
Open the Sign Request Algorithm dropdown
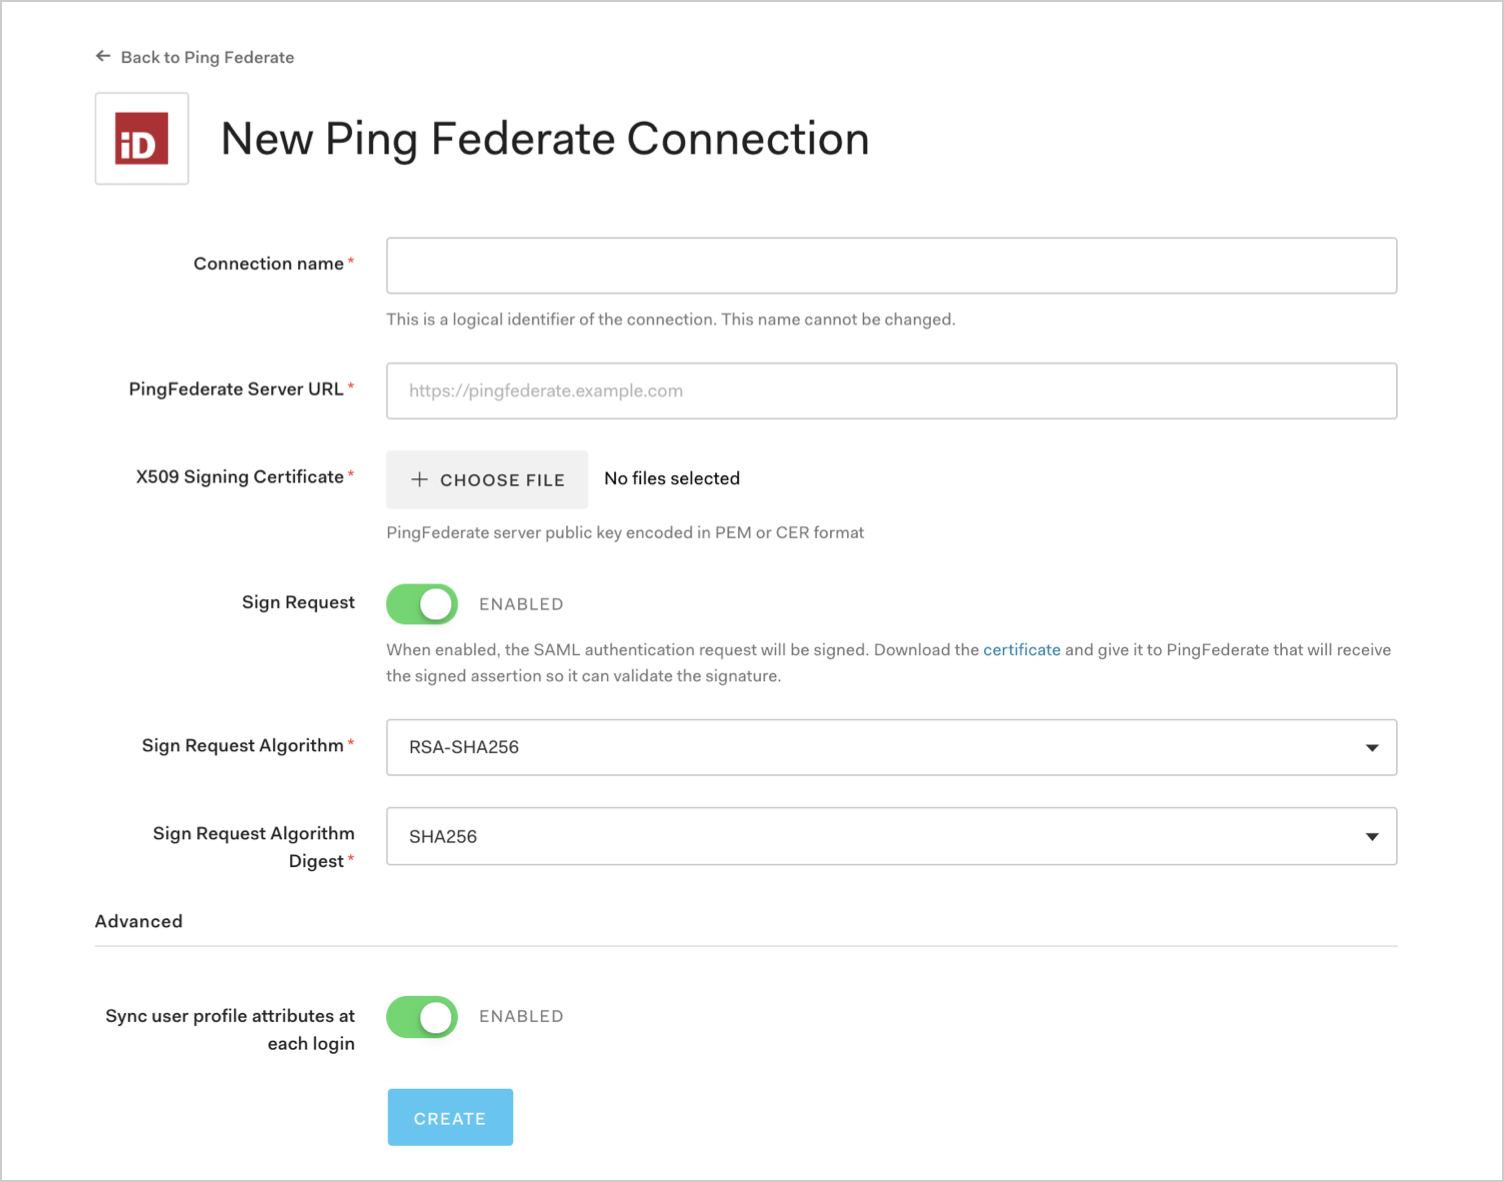pos(891,747)
